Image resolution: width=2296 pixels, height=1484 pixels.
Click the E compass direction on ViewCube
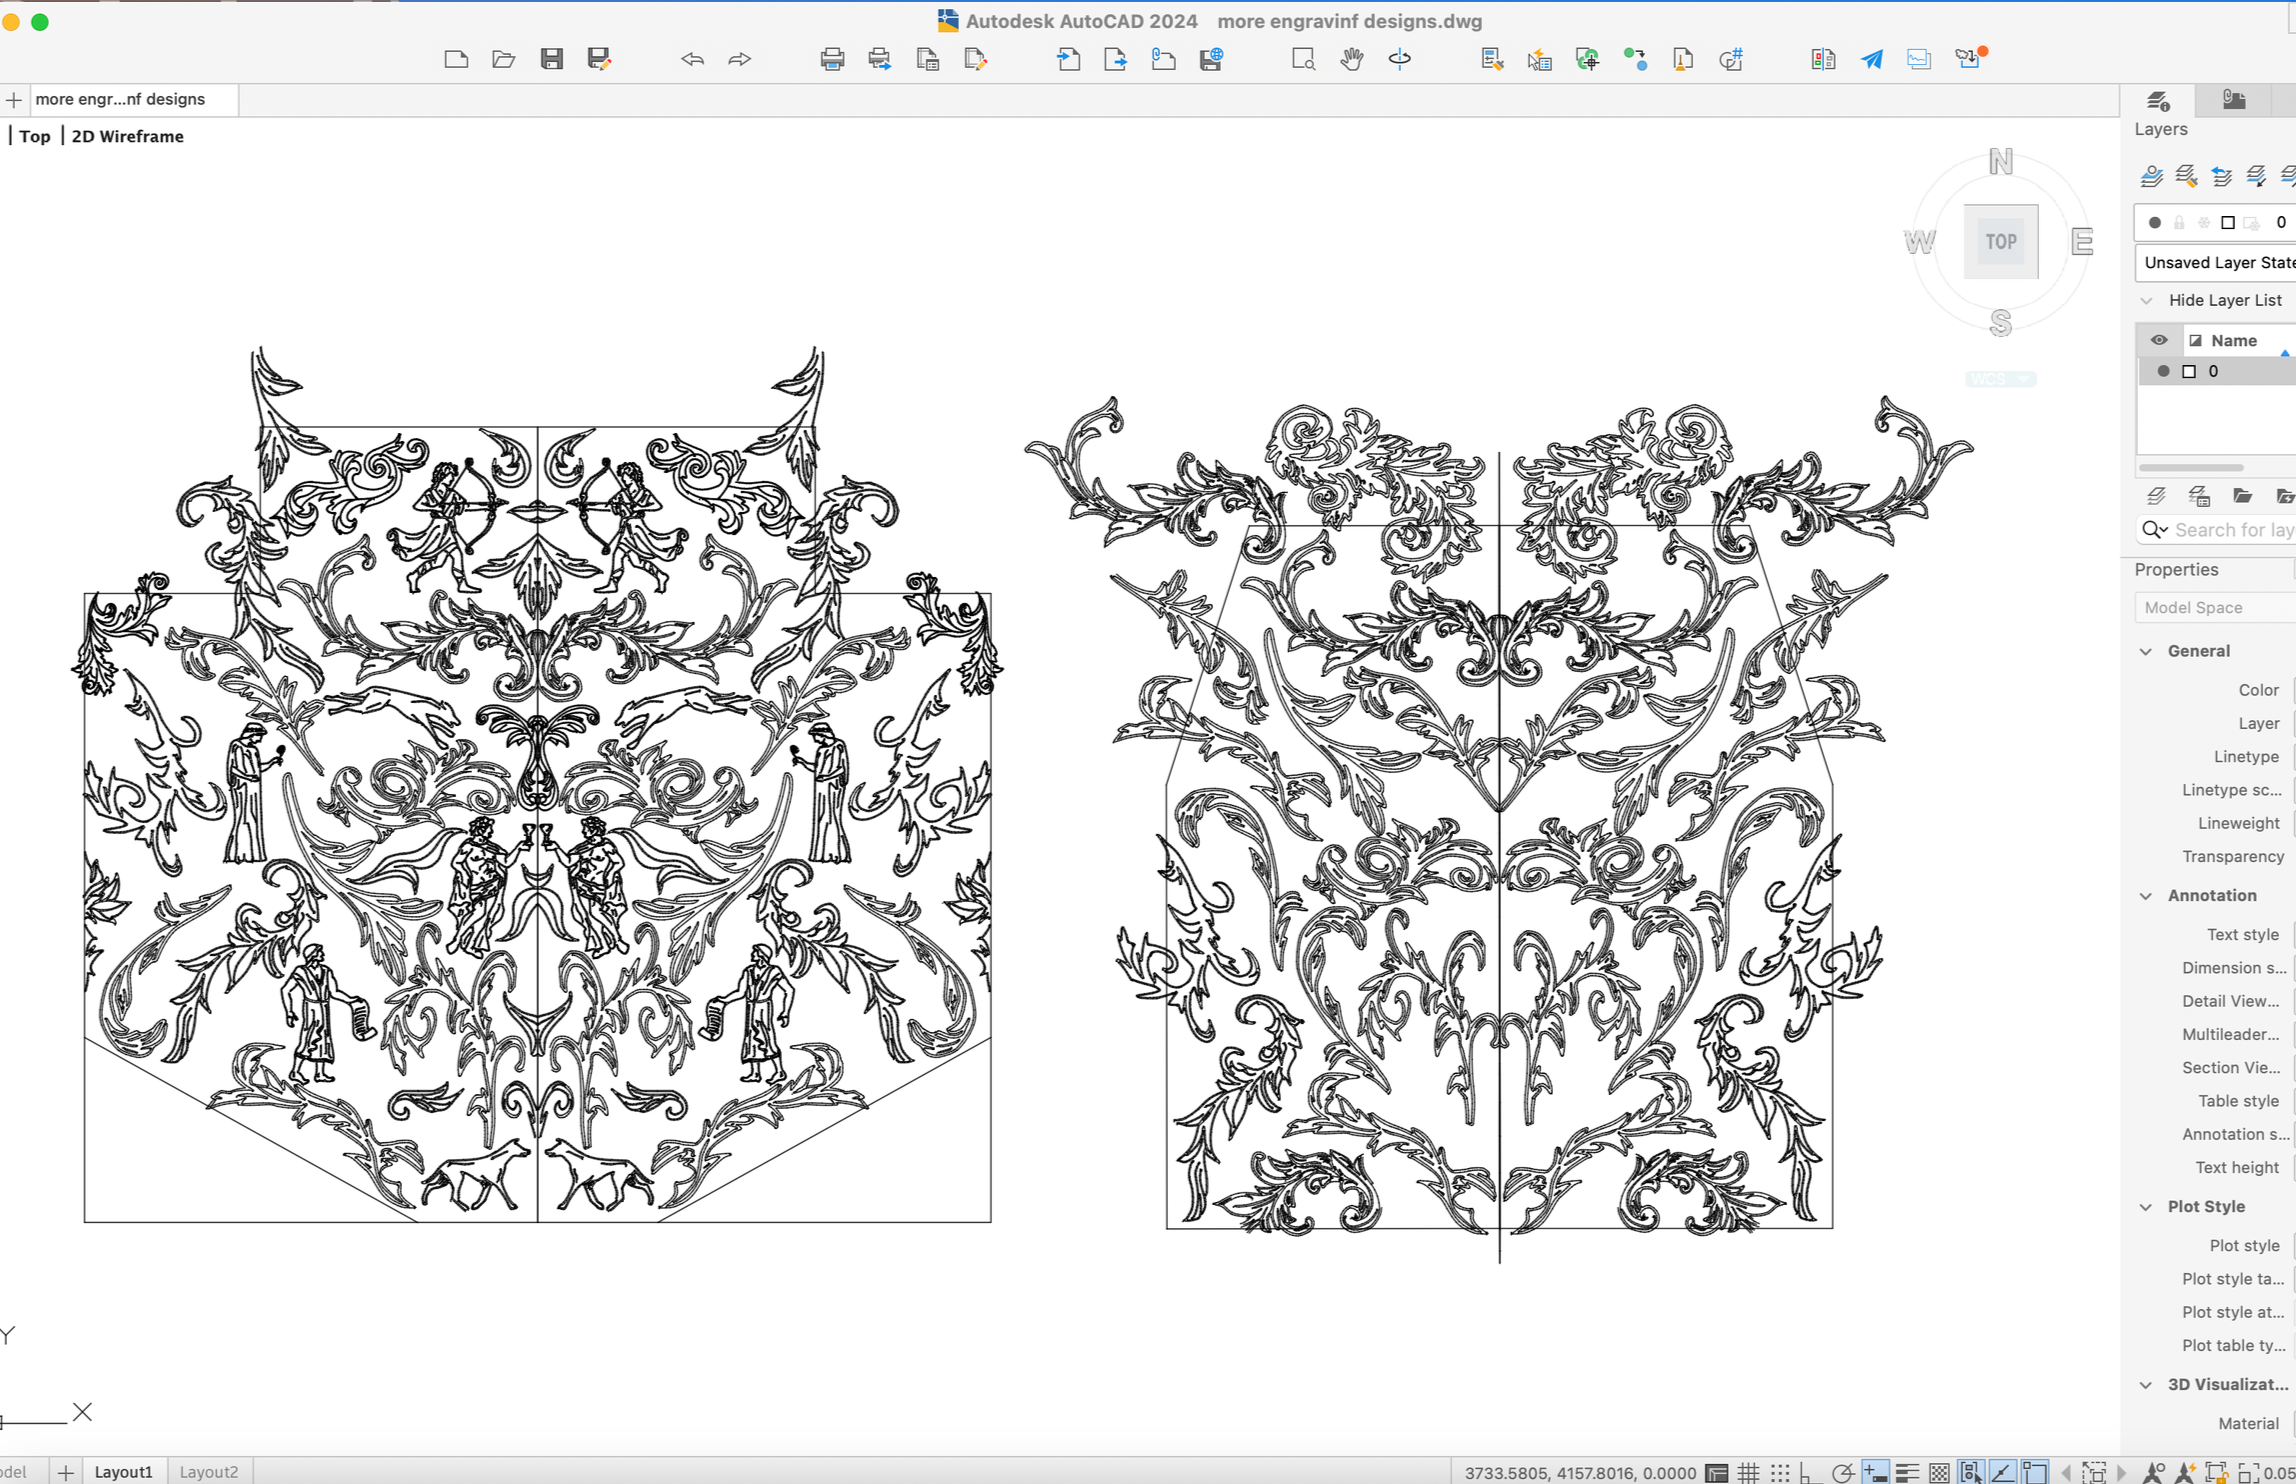click(x=2082, y=242)
